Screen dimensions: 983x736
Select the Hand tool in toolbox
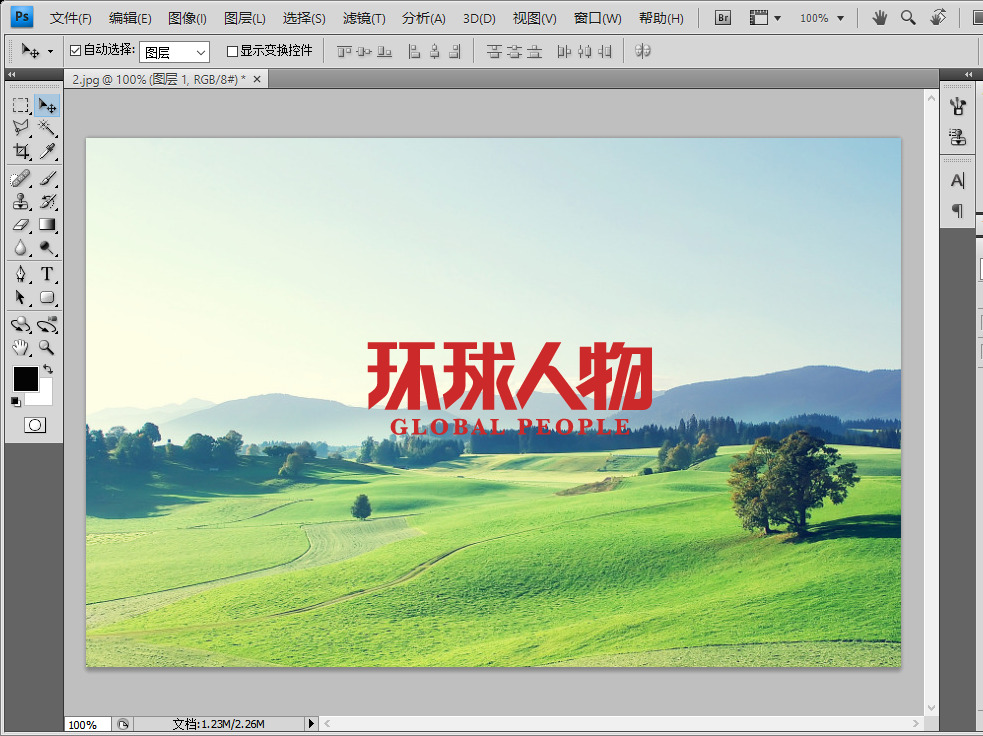coord(21,347)
